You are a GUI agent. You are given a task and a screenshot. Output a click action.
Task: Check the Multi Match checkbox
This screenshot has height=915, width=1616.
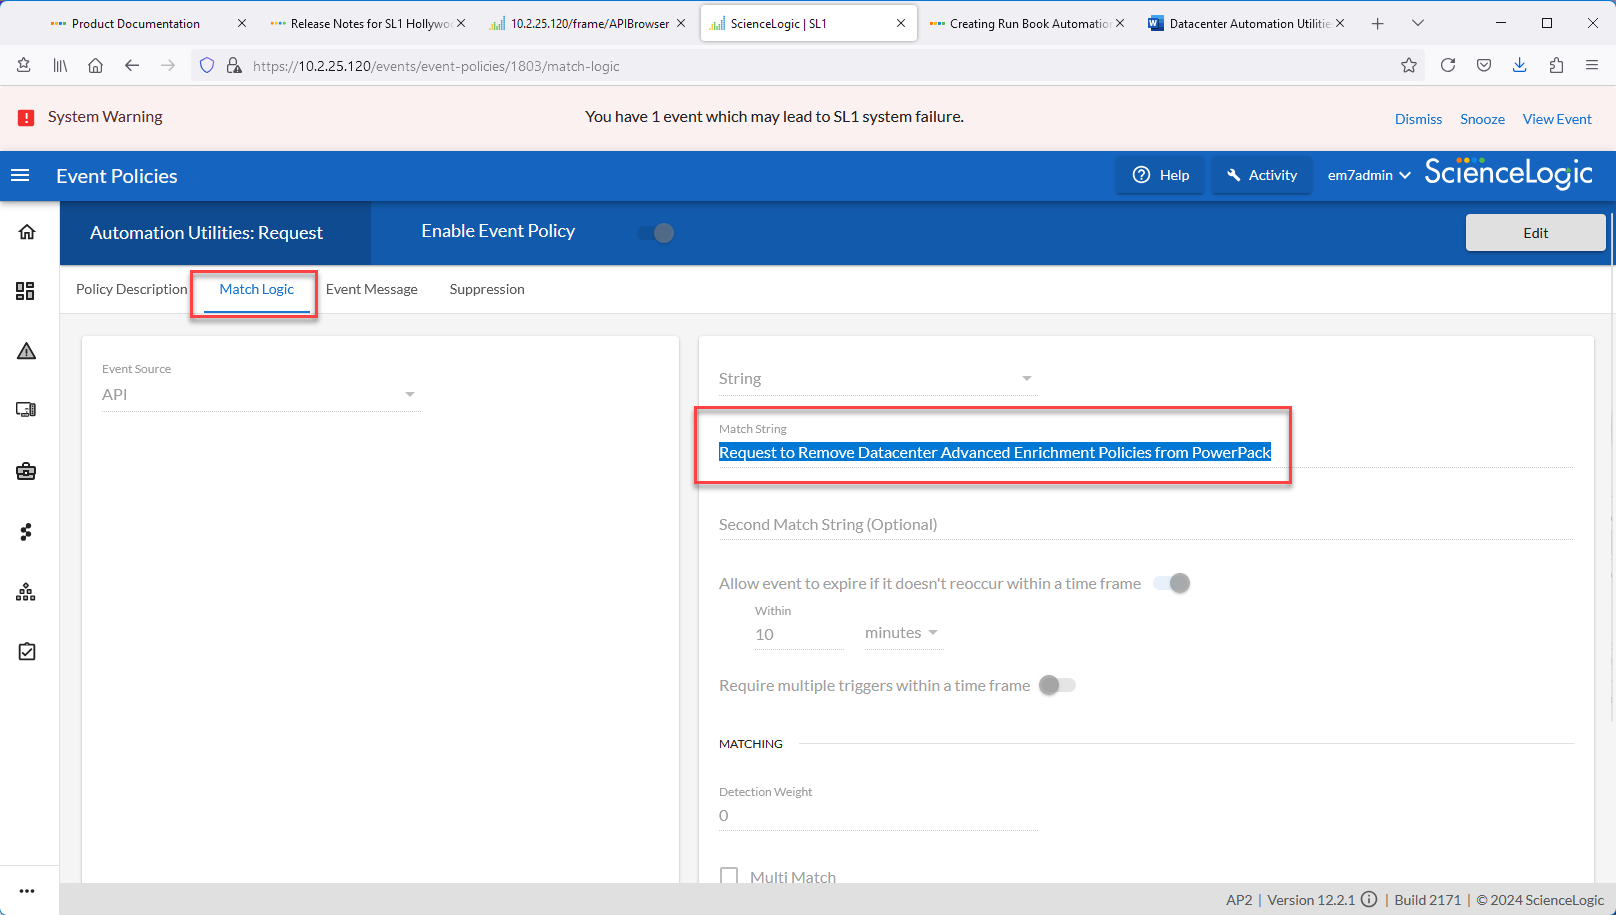(x=730, y=877)
